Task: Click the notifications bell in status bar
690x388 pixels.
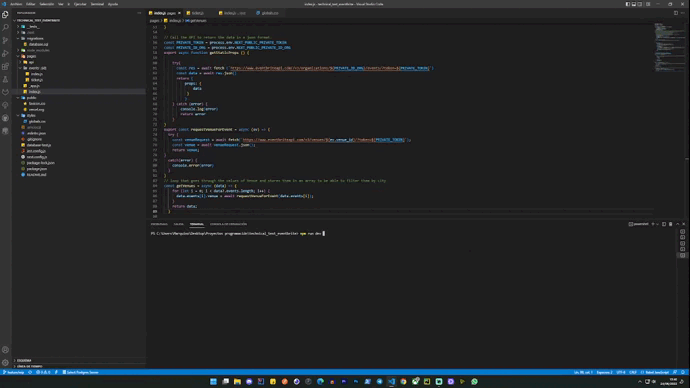Action: (x=683, y=372)
